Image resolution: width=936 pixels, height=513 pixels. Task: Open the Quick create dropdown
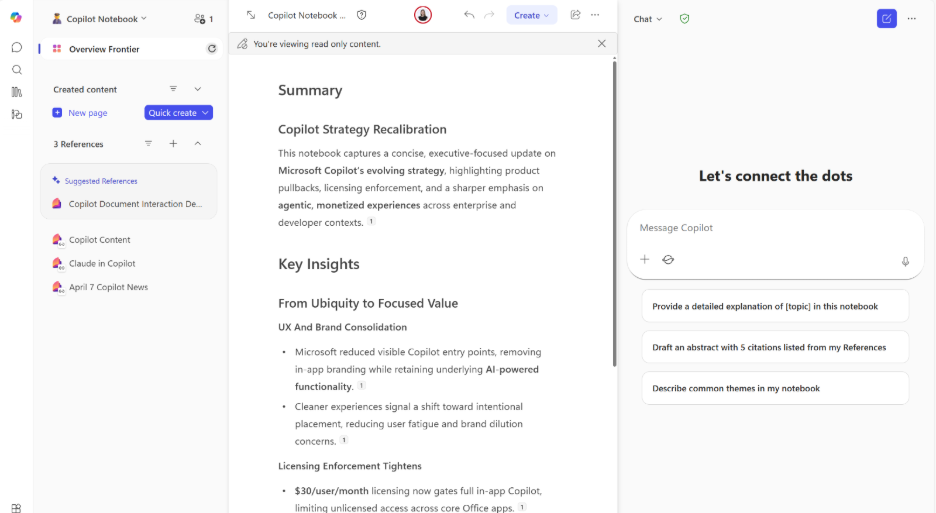pos(178,113)
